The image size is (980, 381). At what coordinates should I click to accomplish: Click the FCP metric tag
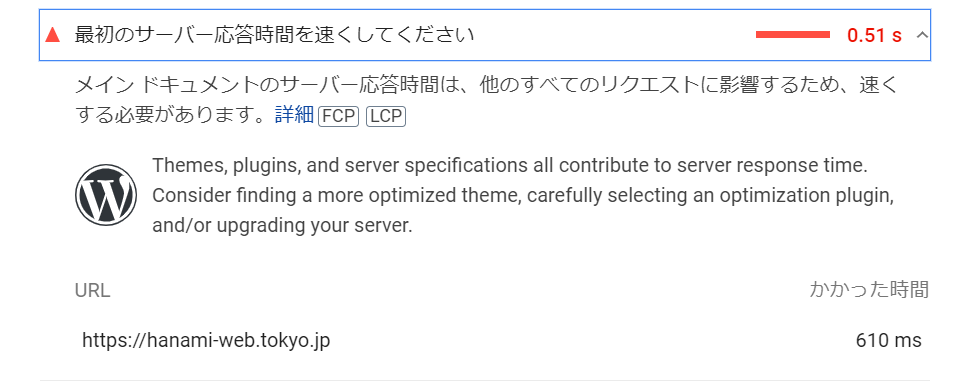click(338, 116)
